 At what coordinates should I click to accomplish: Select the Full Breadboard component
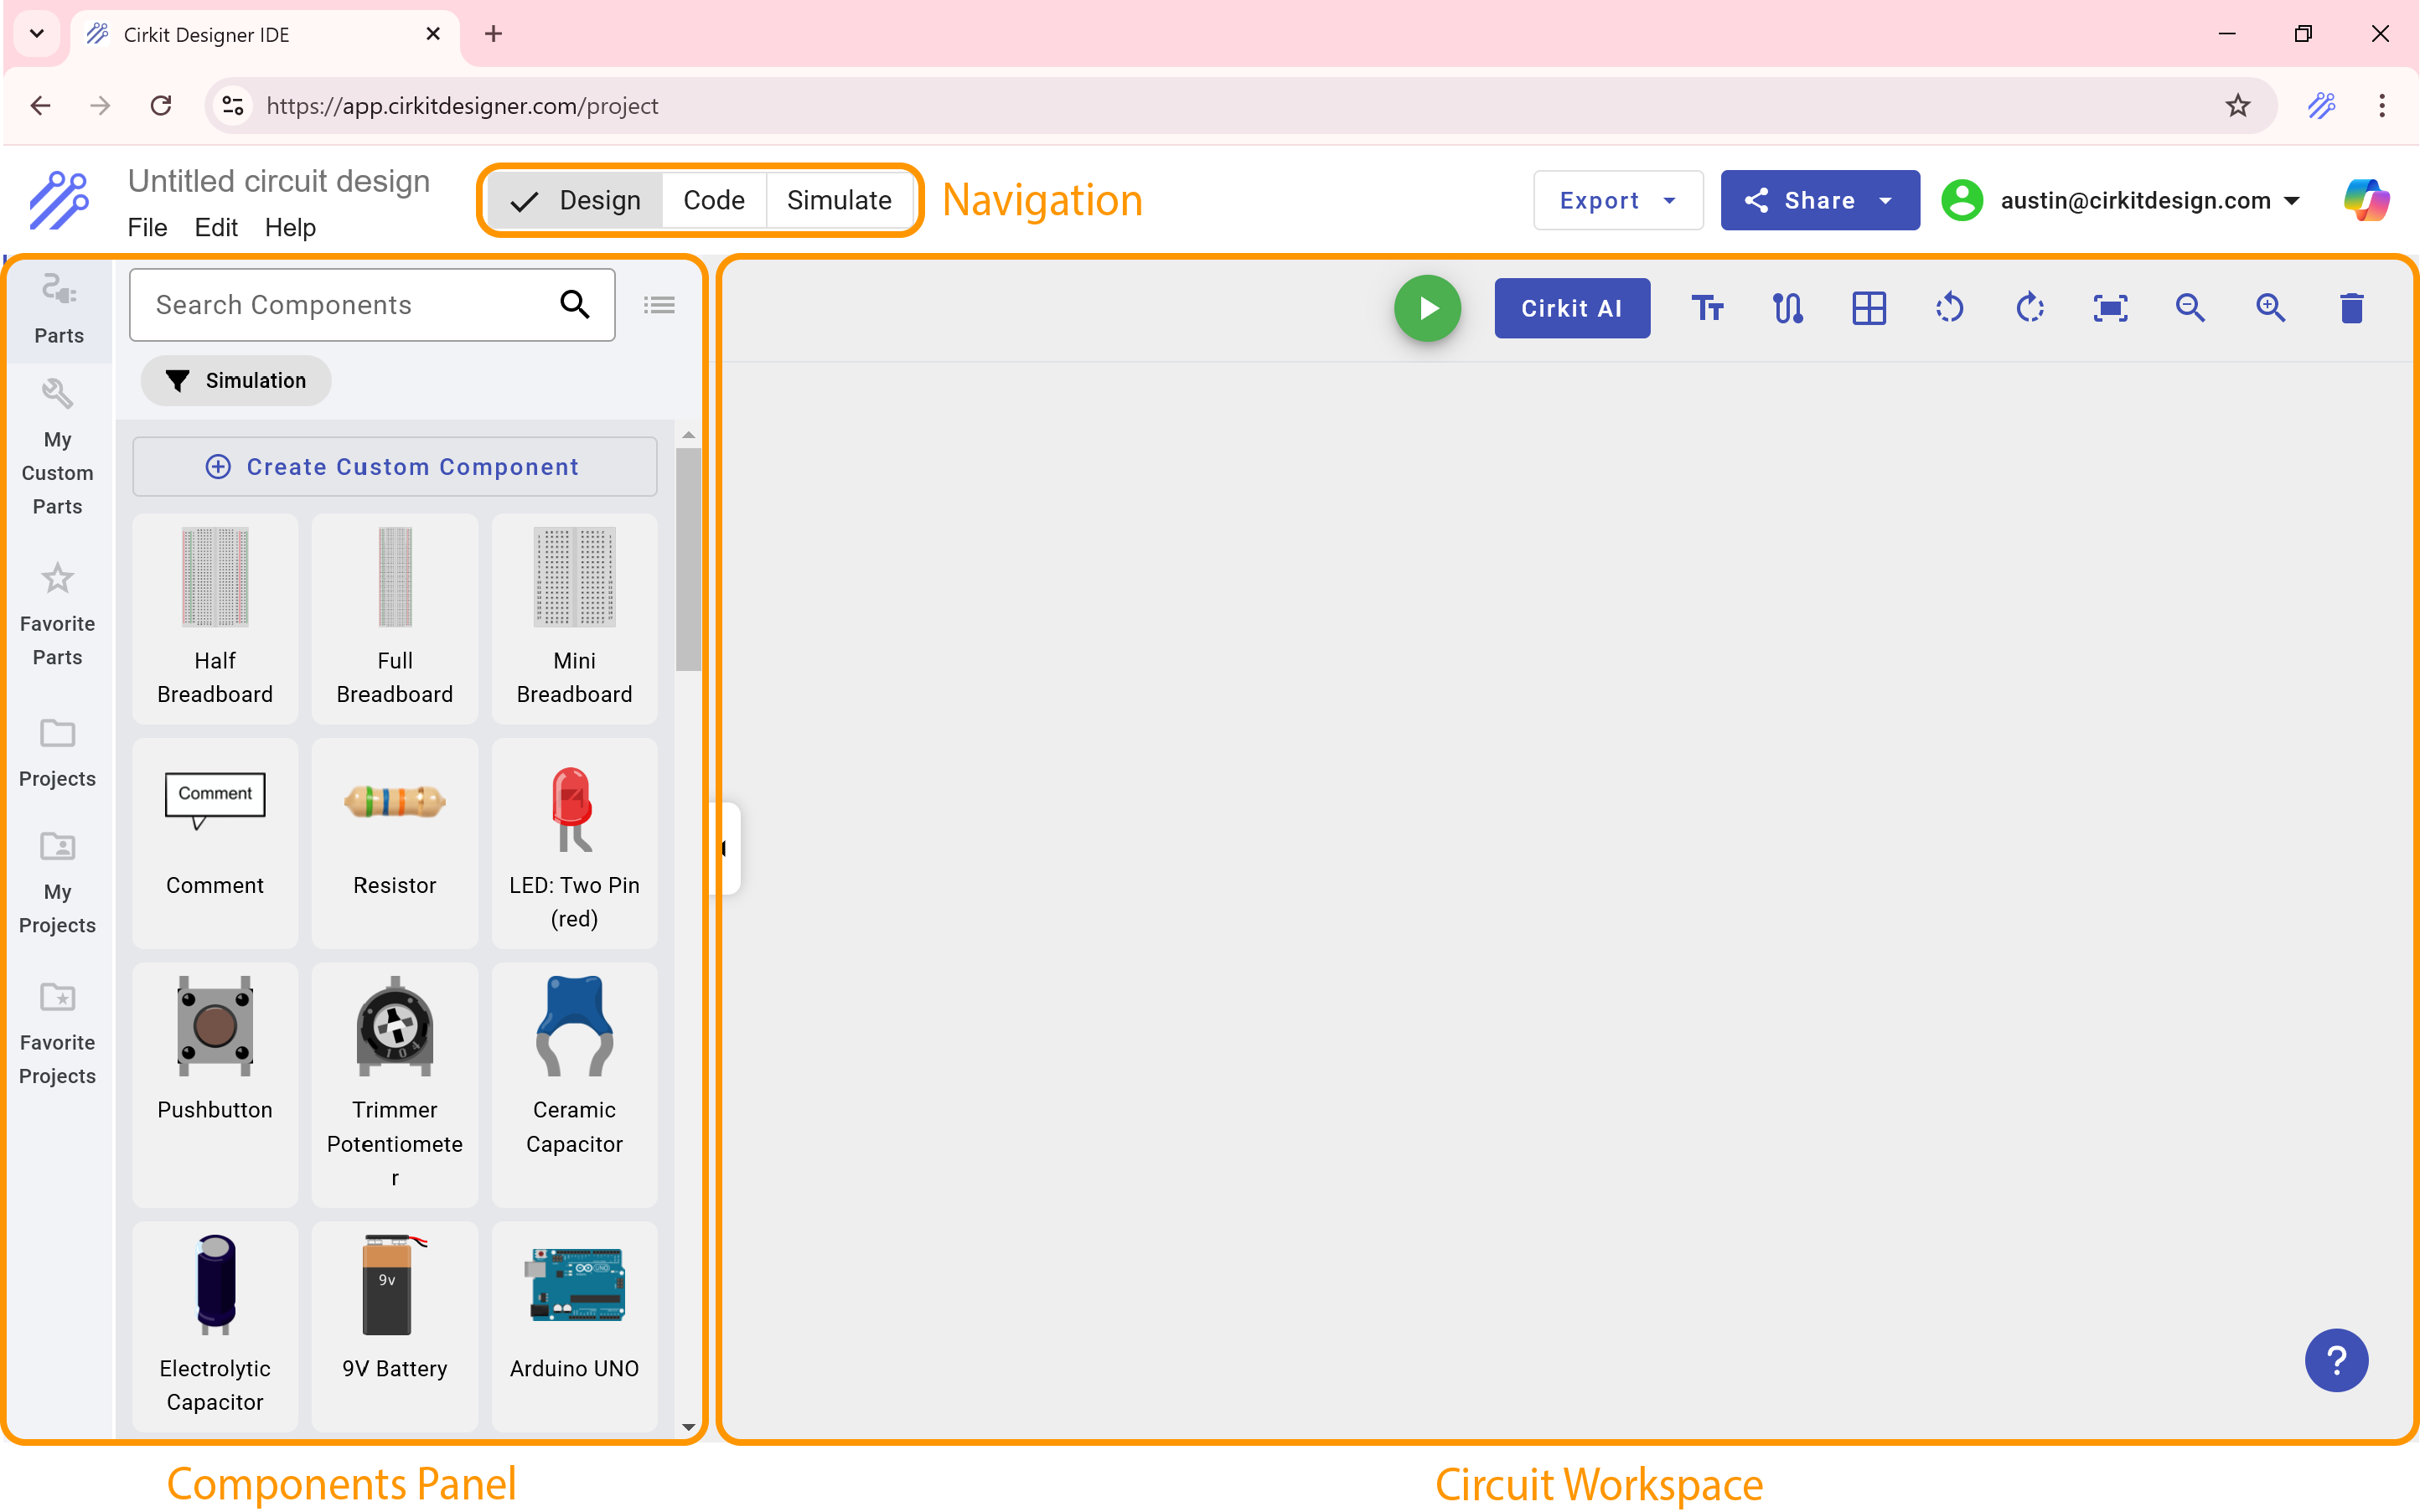(x=395, y=618)
